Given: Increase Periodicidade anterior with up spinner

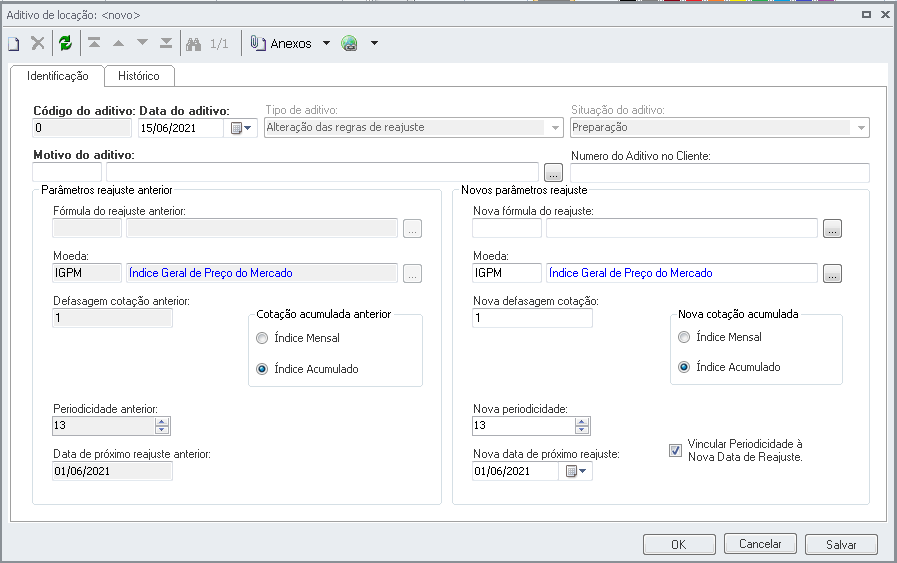Looking at the screenshot, I should (162, 422).
